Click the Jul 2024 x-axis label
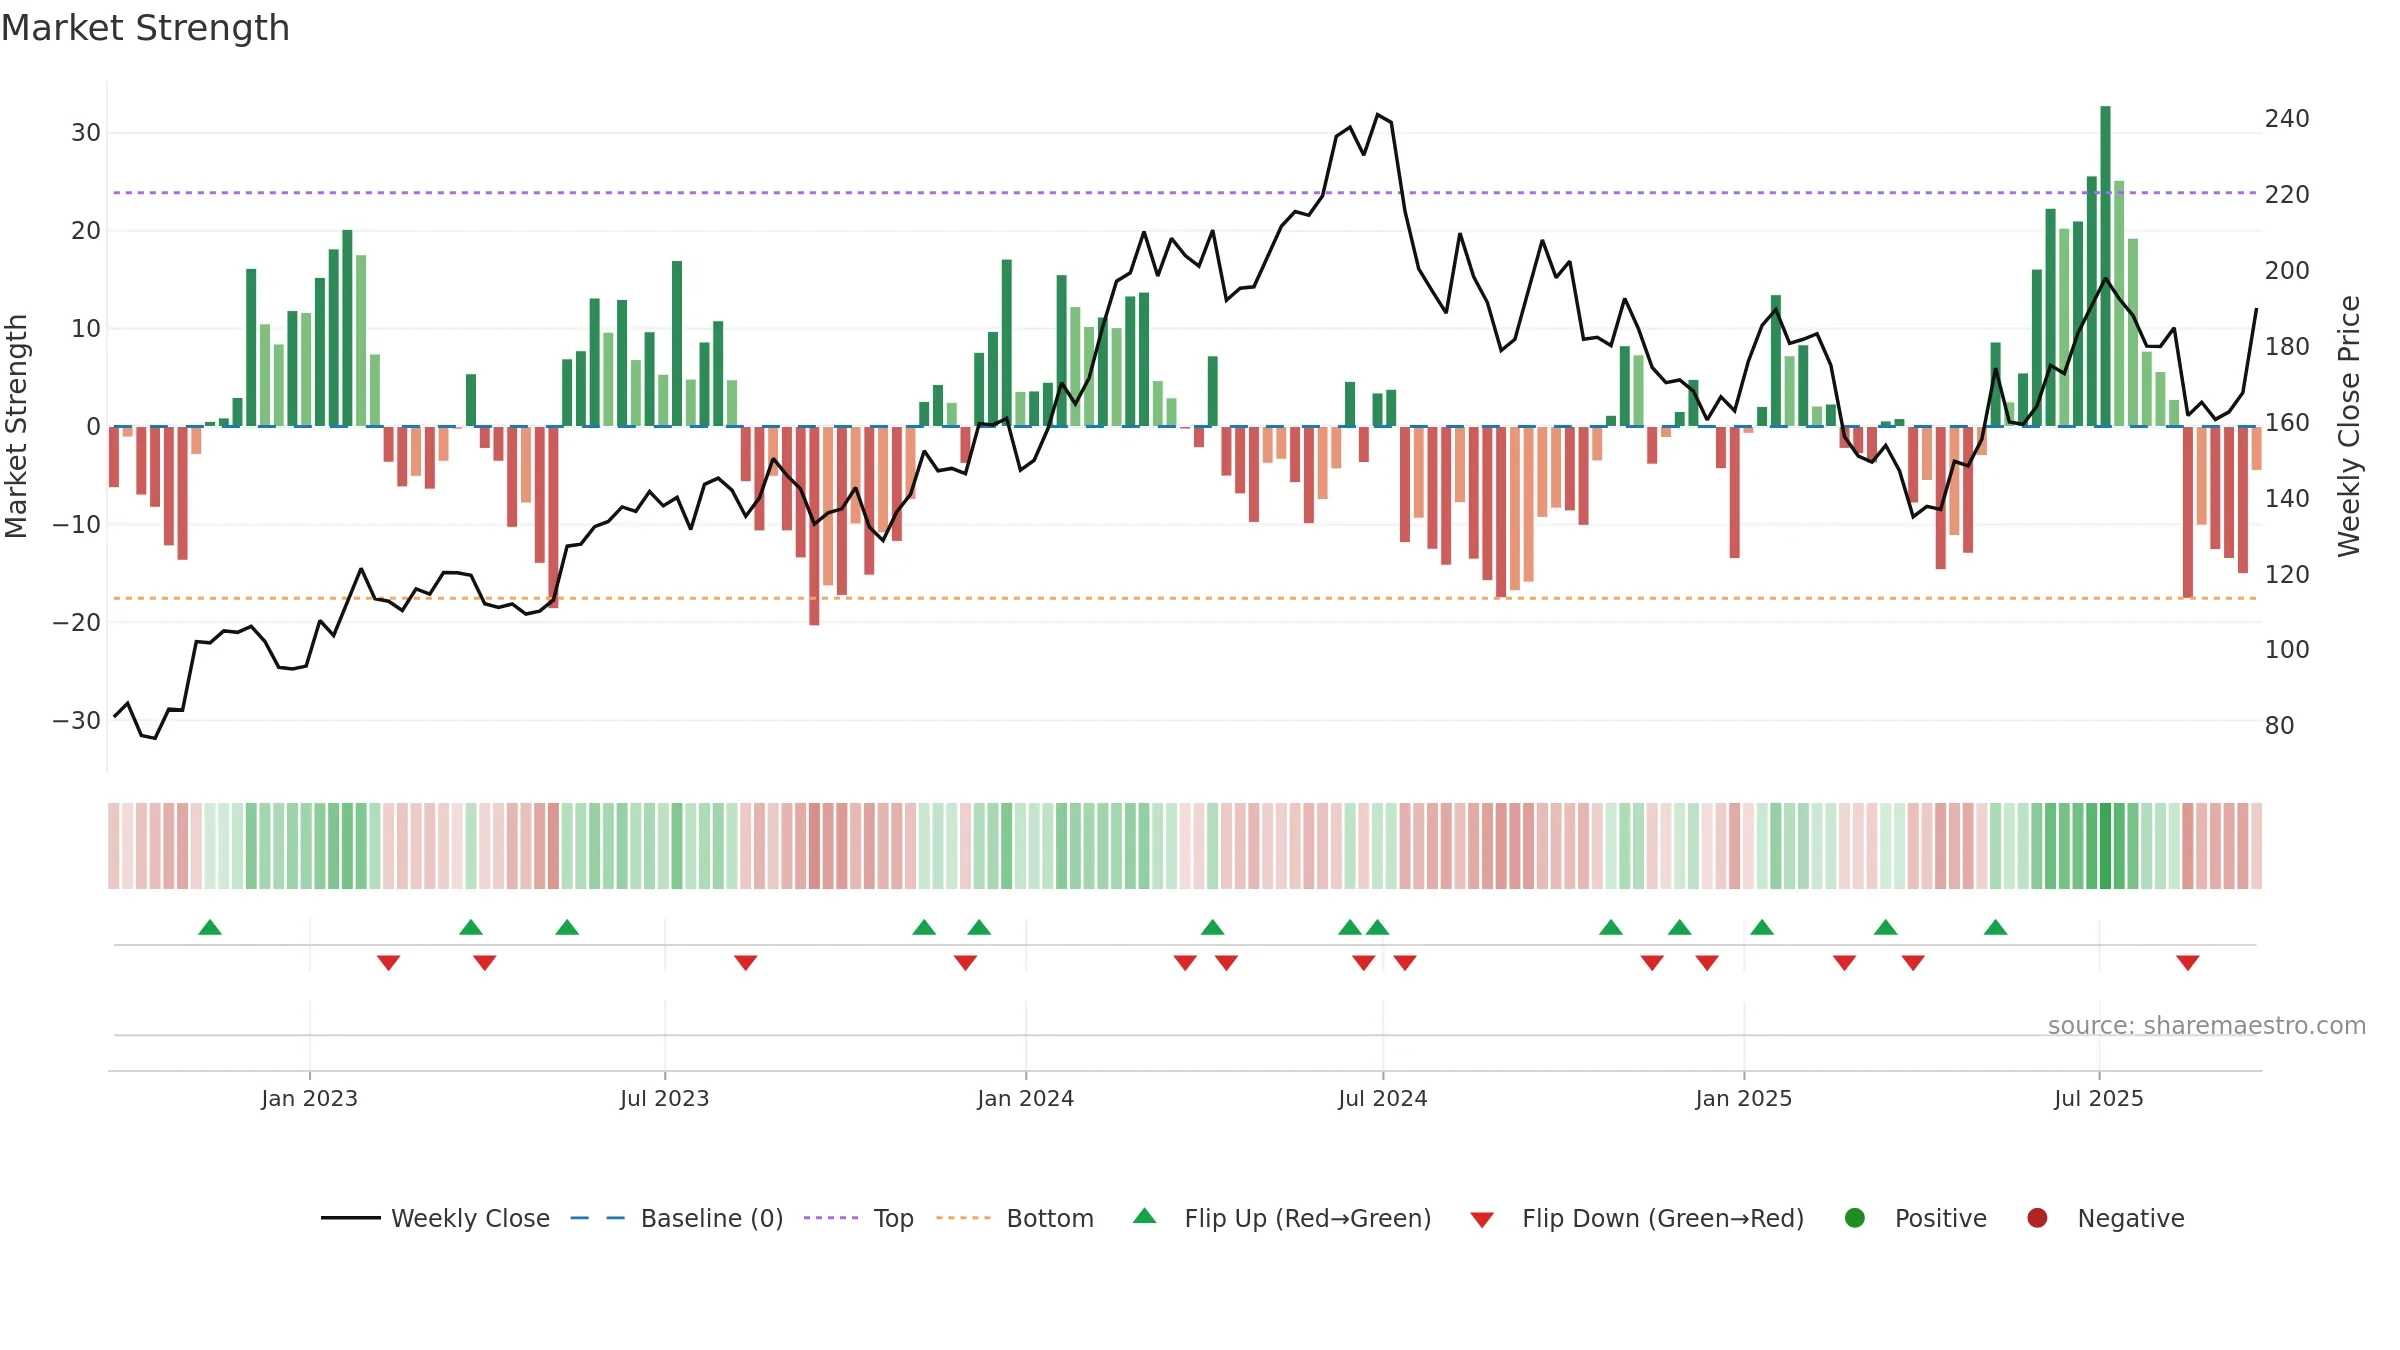Viewport: 2400px width, 1350px height. click(x=1383, y=1098)
